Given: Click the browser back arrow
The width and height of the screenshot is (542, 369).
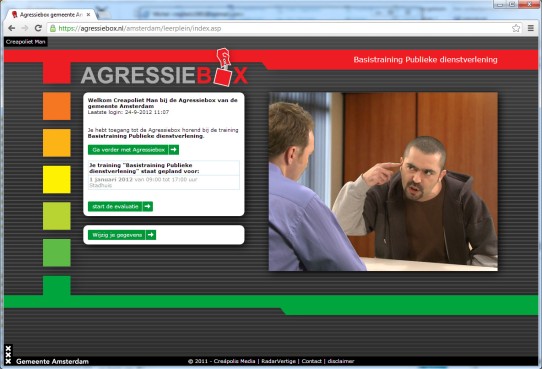Looking at the screenshot, I should (x=11, y=28).
